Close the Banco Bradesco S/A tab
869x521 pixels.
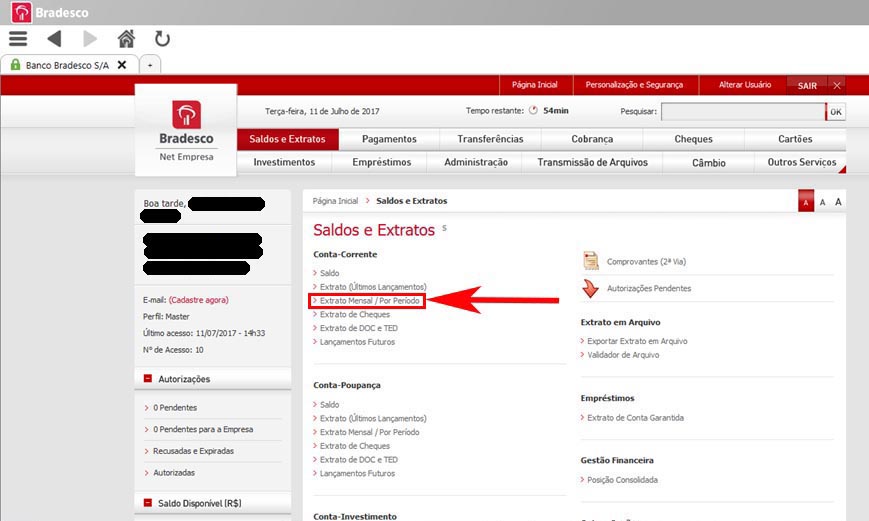[x=121, y=64]
